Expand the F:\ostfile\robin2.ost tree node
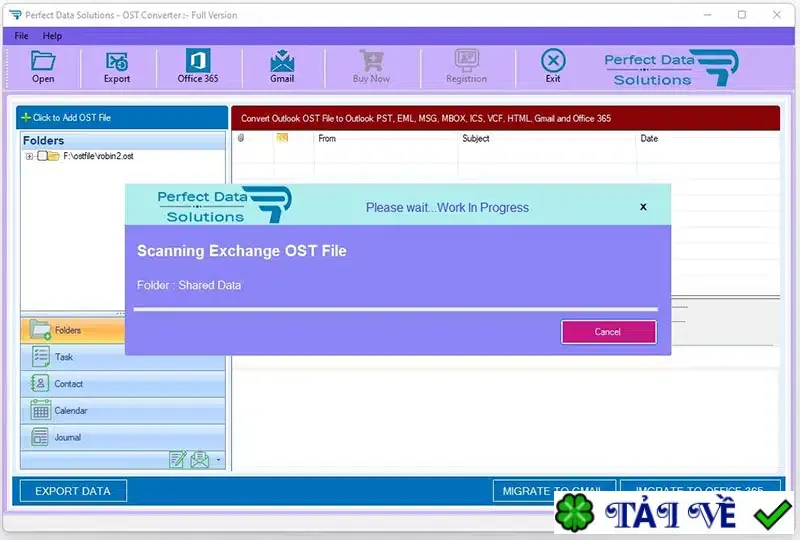 pos(29,156)
